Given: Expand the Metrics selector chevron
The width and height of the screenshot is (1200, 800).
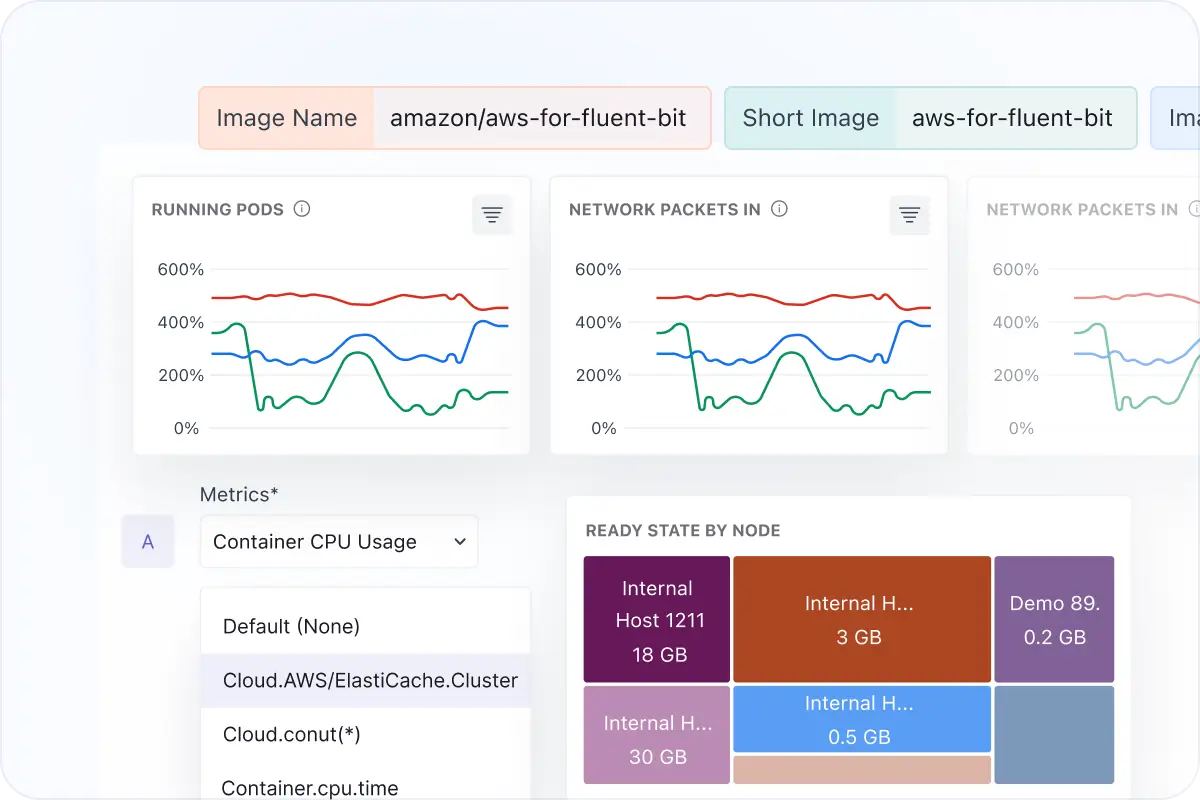Looking at the screenshot, I should point(460,541).
